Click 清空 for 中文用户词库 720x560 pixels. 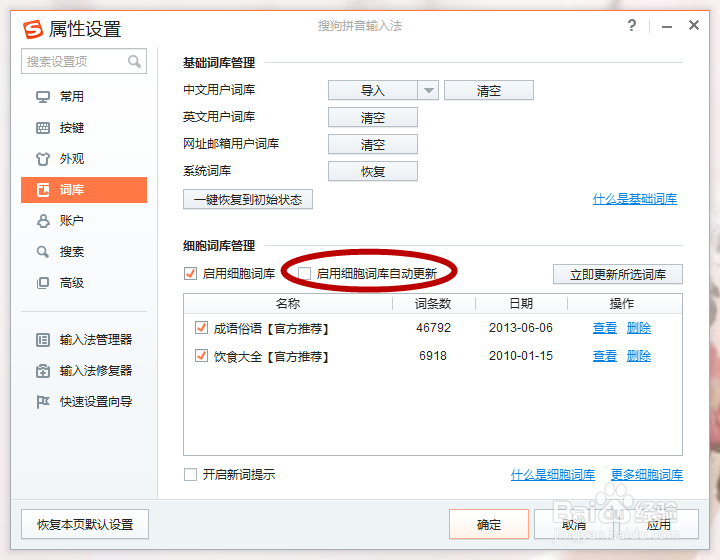point(489,90)
